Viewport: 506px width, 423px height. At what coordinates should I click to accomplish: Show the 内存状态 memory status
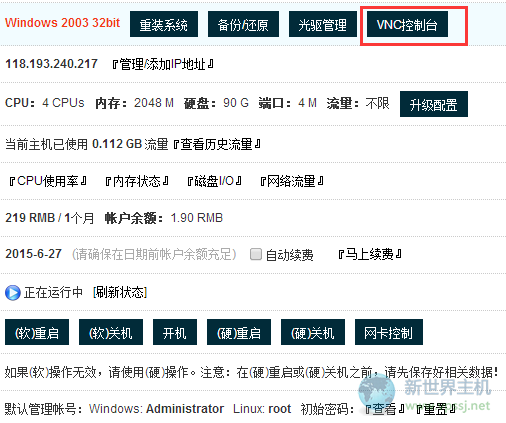137,181
